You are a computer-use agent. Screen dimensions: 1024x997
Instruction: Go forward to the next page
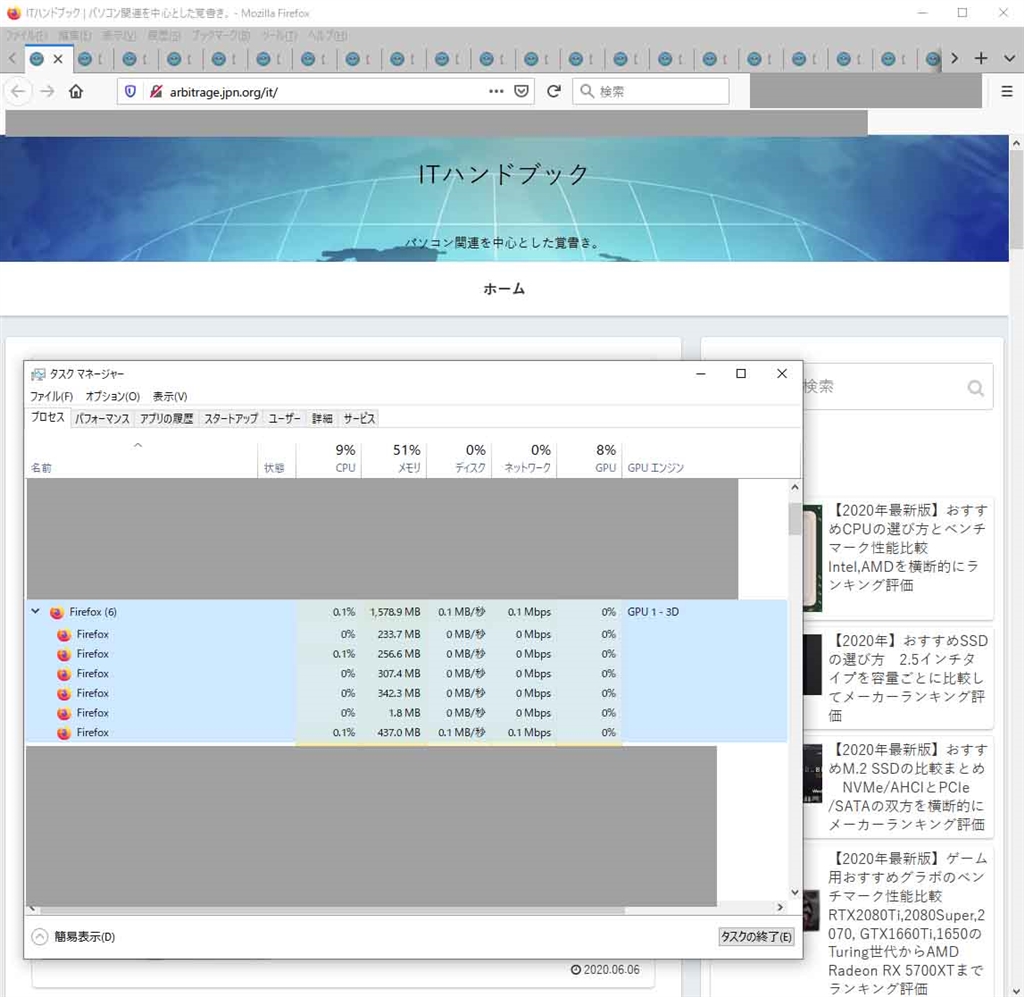(47, 91)
